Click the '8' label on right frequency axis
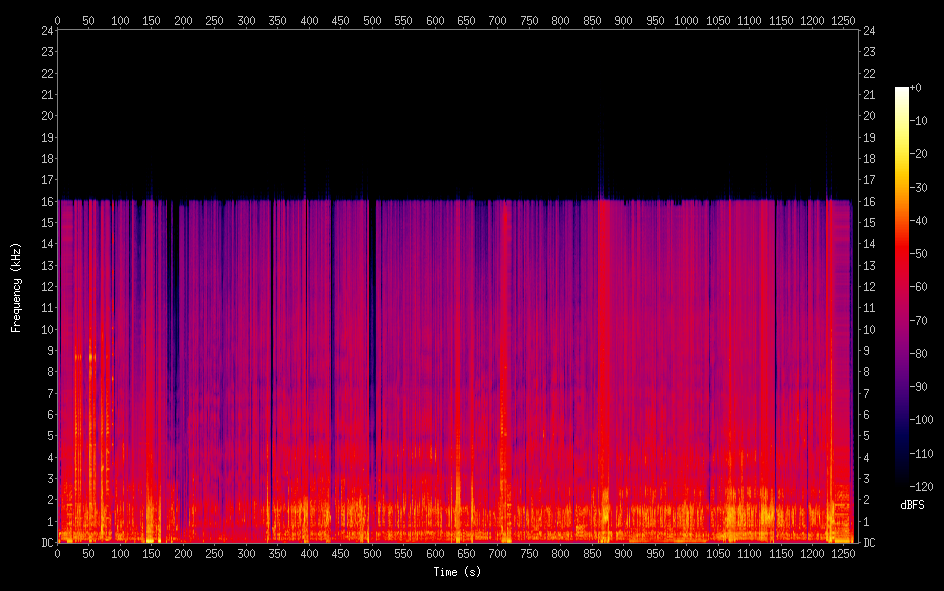The image size is (944, 591). [866, 372]
